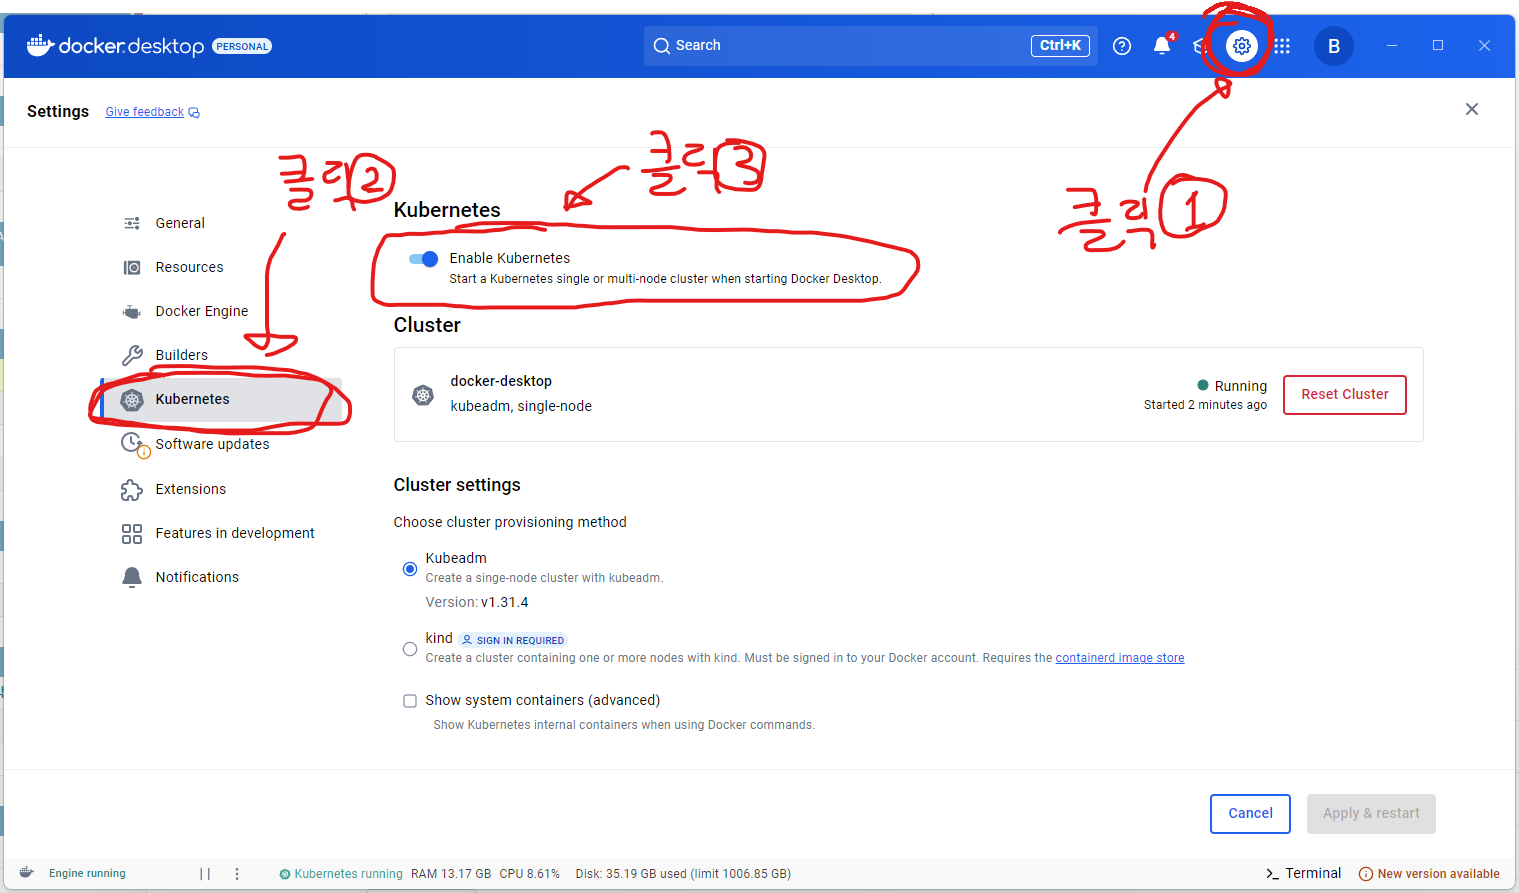Click the Notifications bell icon in sidebar
Viewport: 1519px width, 893px height.
point(132,578)
